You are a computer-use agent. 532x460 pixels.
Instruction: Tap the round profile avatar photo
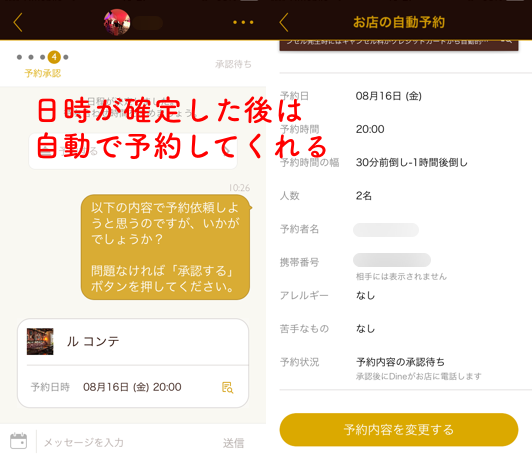point(117,22)
